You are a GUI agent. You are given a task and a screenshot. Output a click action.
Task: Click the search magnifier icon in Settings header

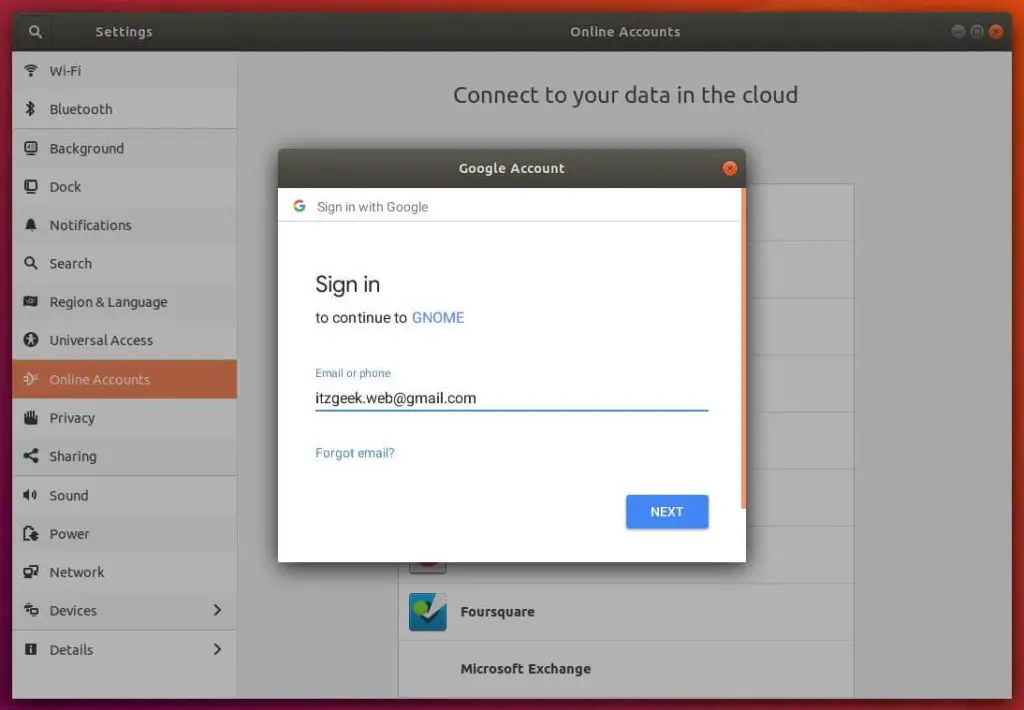click(x=35, y=31)
